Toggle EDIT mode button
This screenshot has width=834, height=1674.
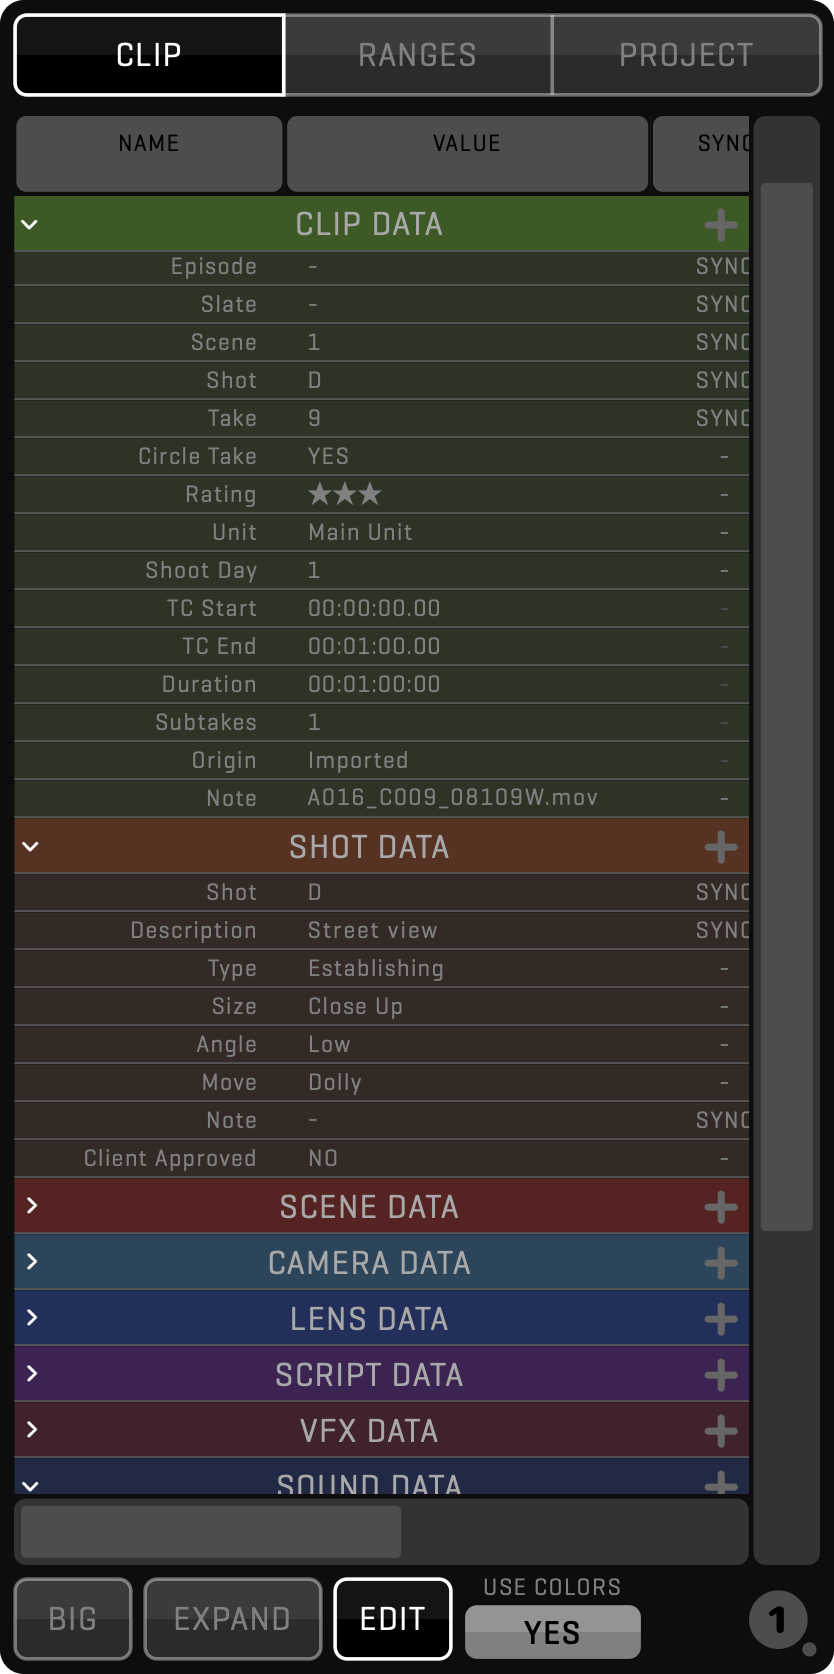392,1618
